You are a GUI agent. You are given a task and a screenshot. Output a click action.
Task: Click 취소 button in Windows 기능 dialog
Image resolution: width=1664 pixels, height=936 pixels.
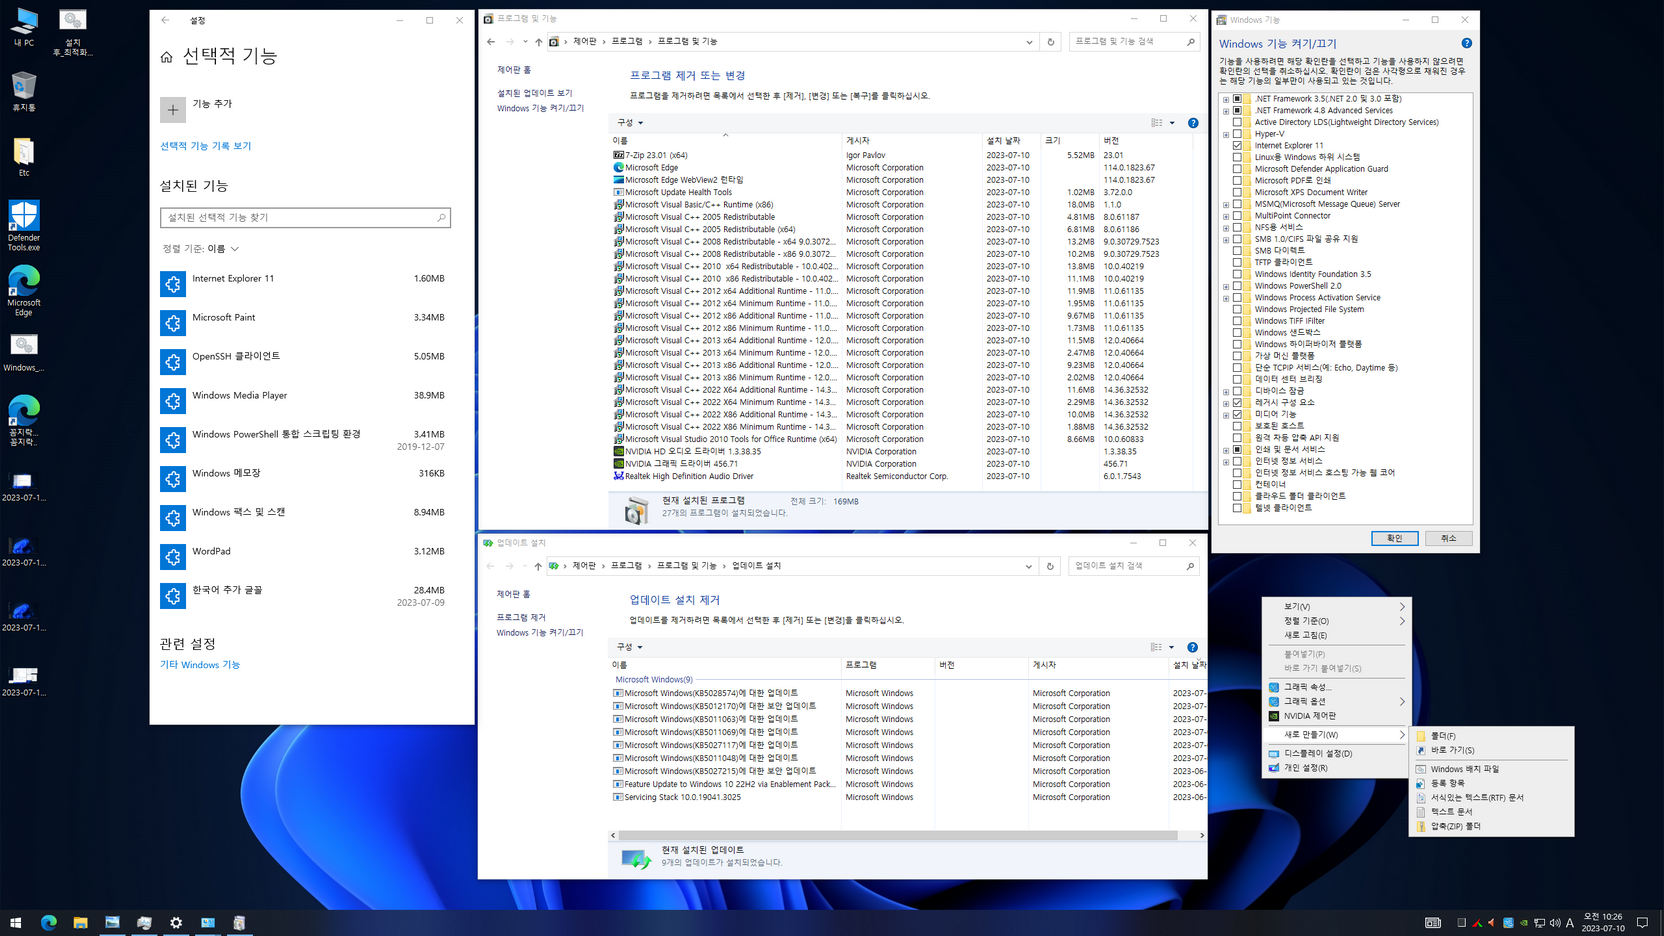pos(1448,538)
